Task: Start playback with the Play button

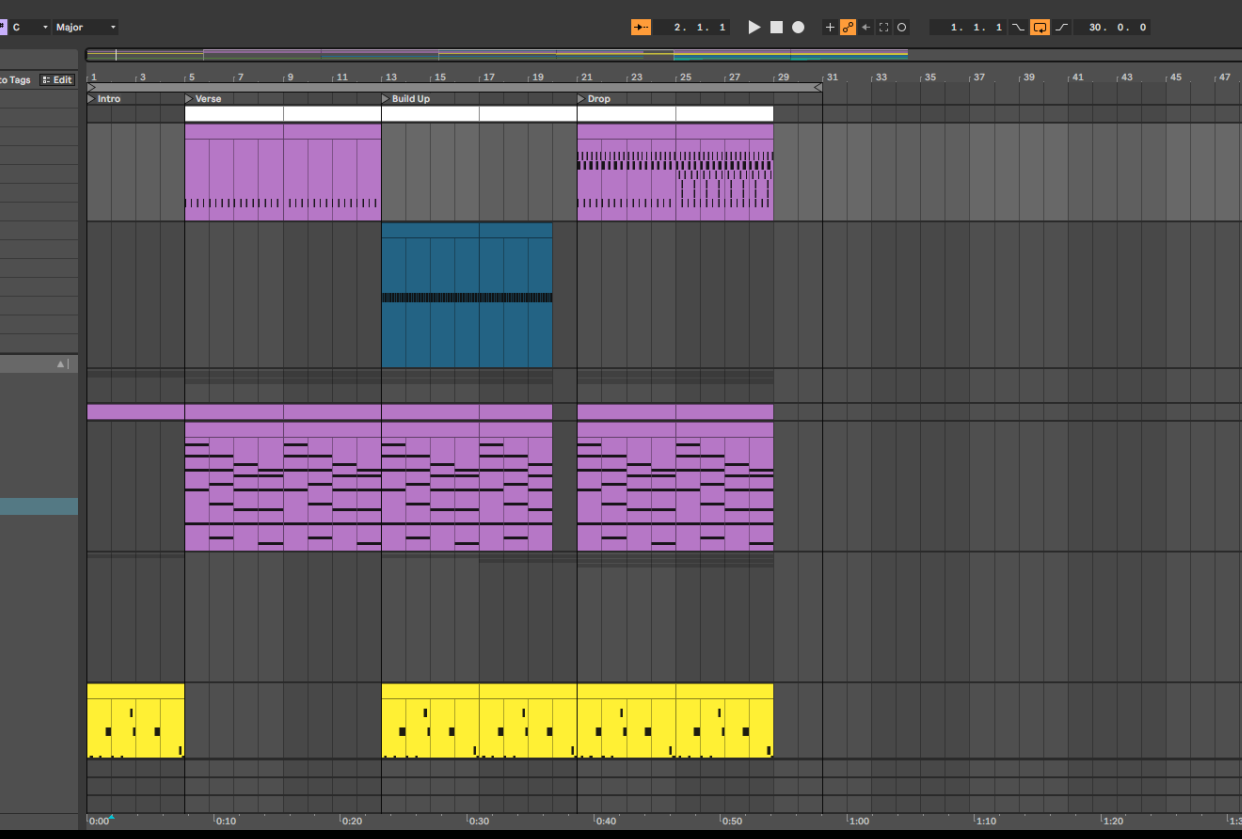Action: coord(754,27)
